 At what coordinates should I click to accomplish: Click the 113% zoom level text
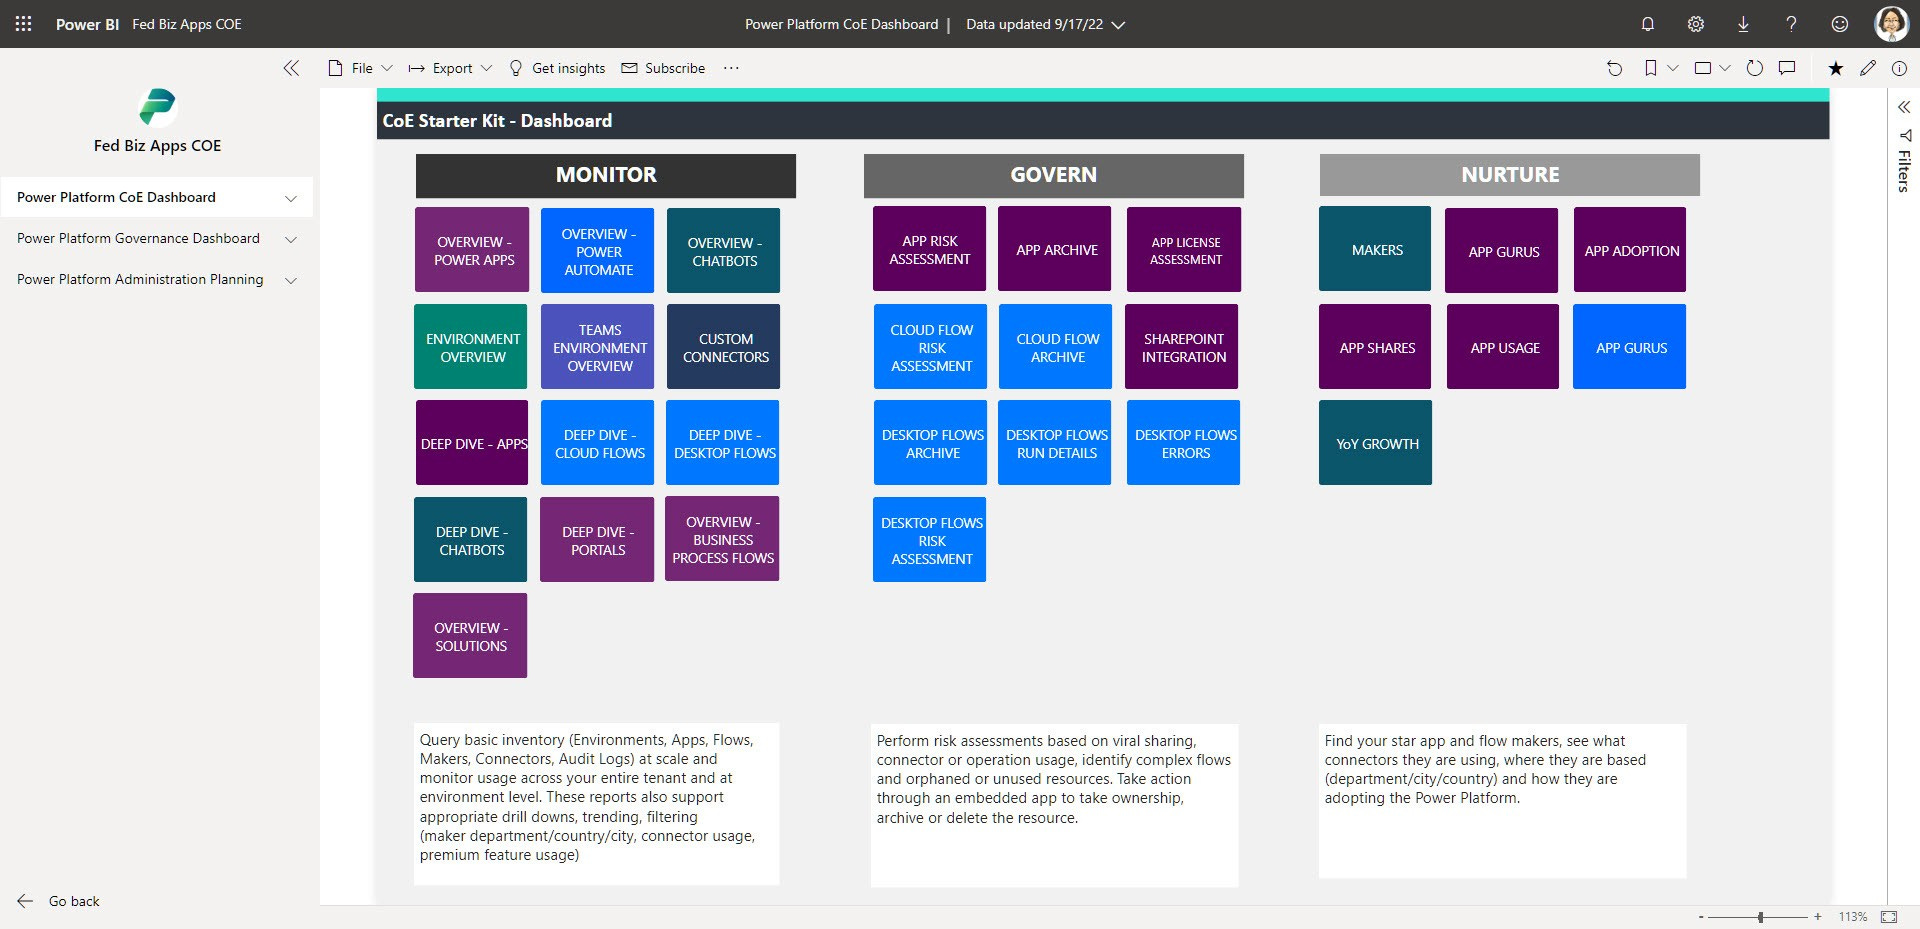point(1853,917)
